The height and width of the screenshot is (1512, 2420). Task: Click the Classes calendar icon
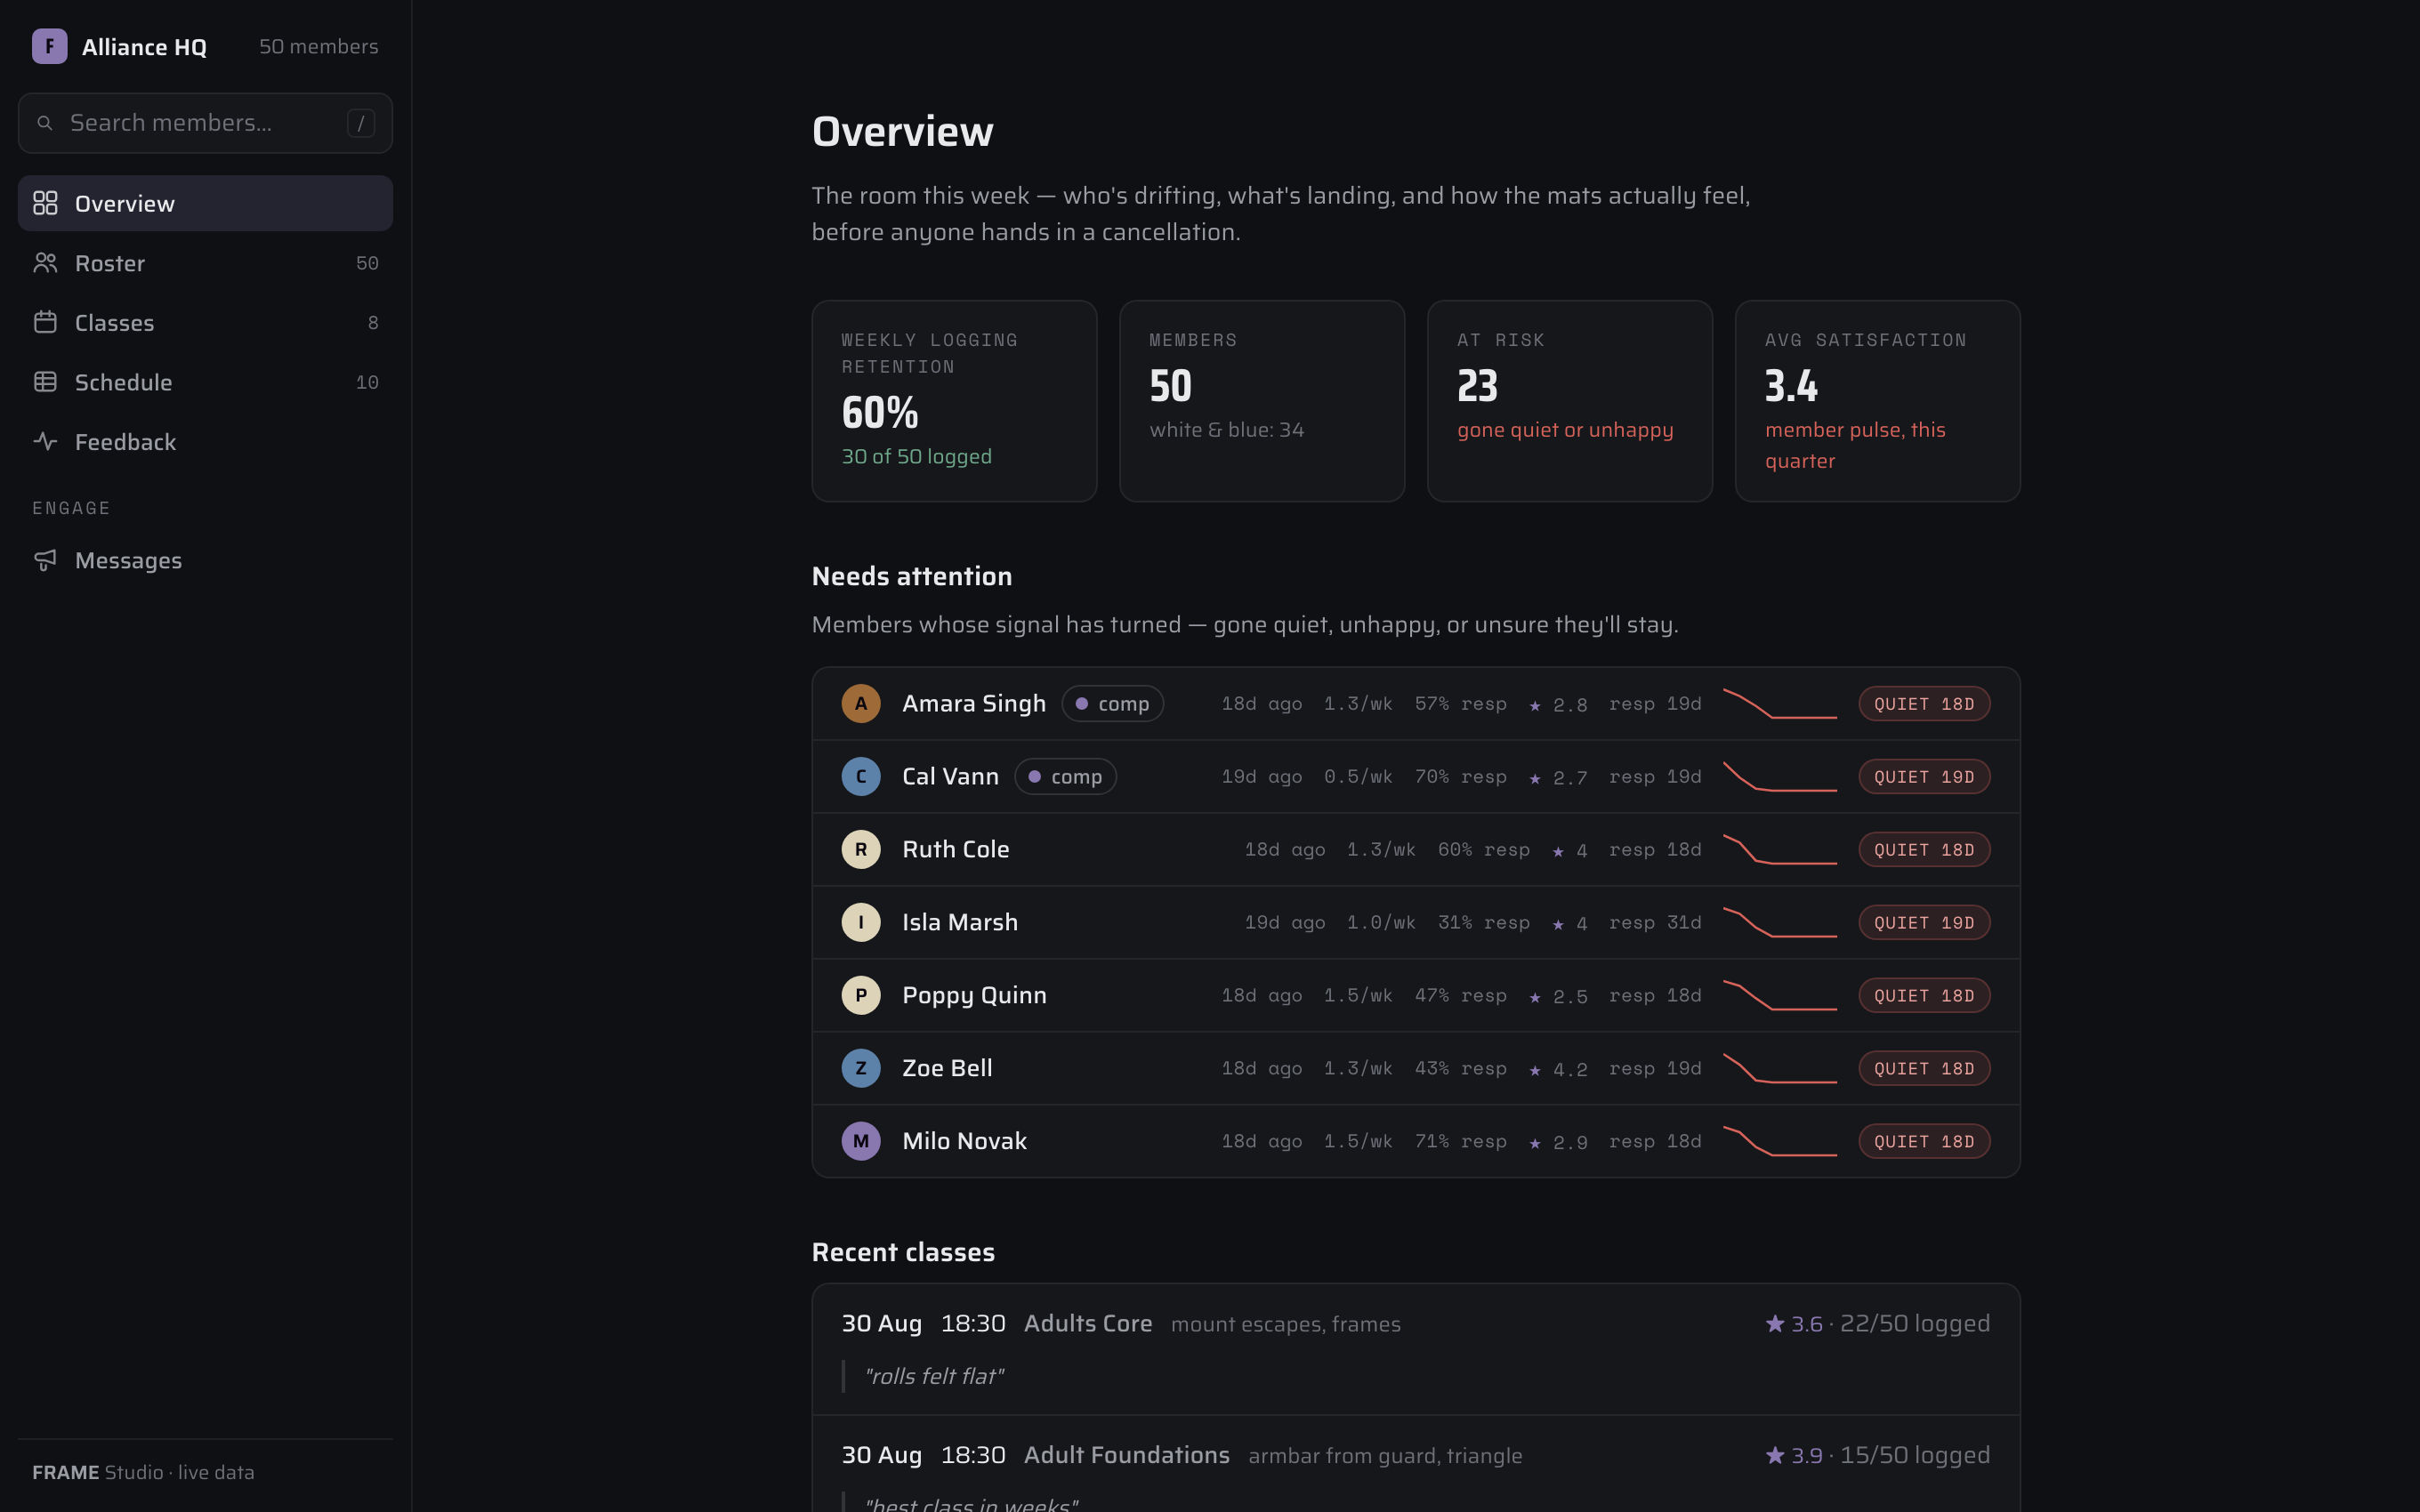(45, 322)
